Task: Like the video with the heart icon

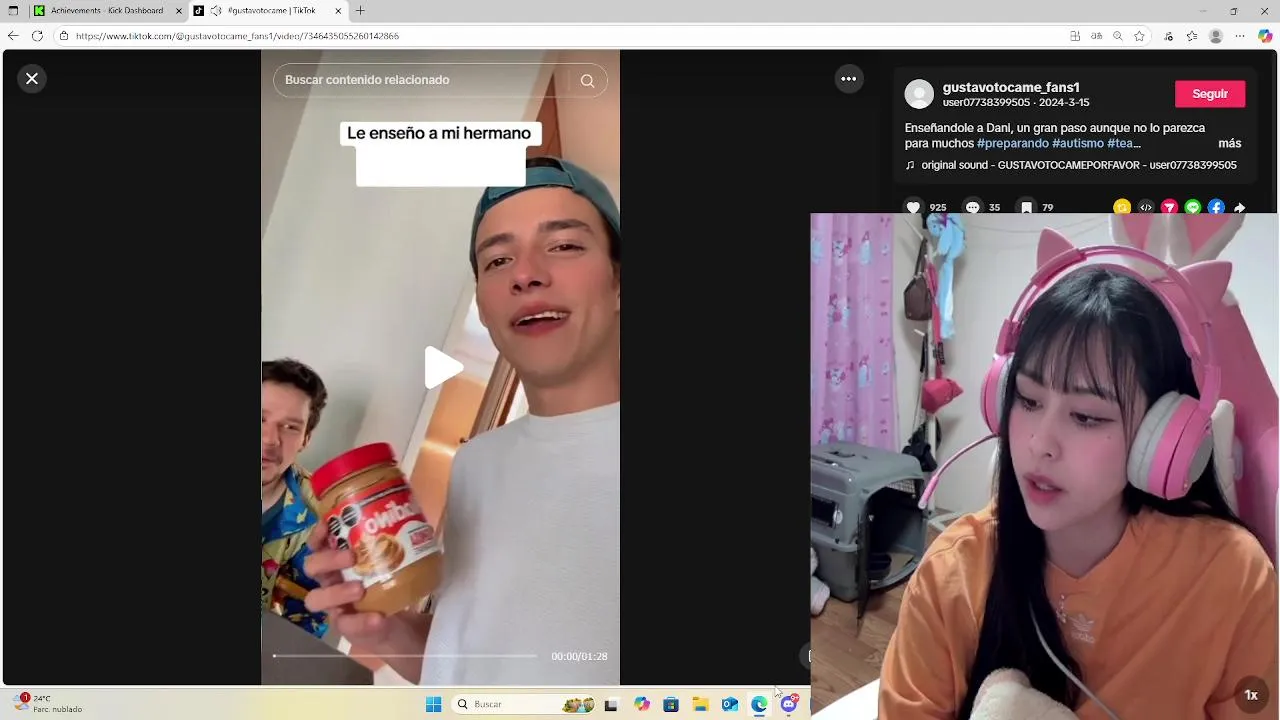Action: tap(913, 207)
